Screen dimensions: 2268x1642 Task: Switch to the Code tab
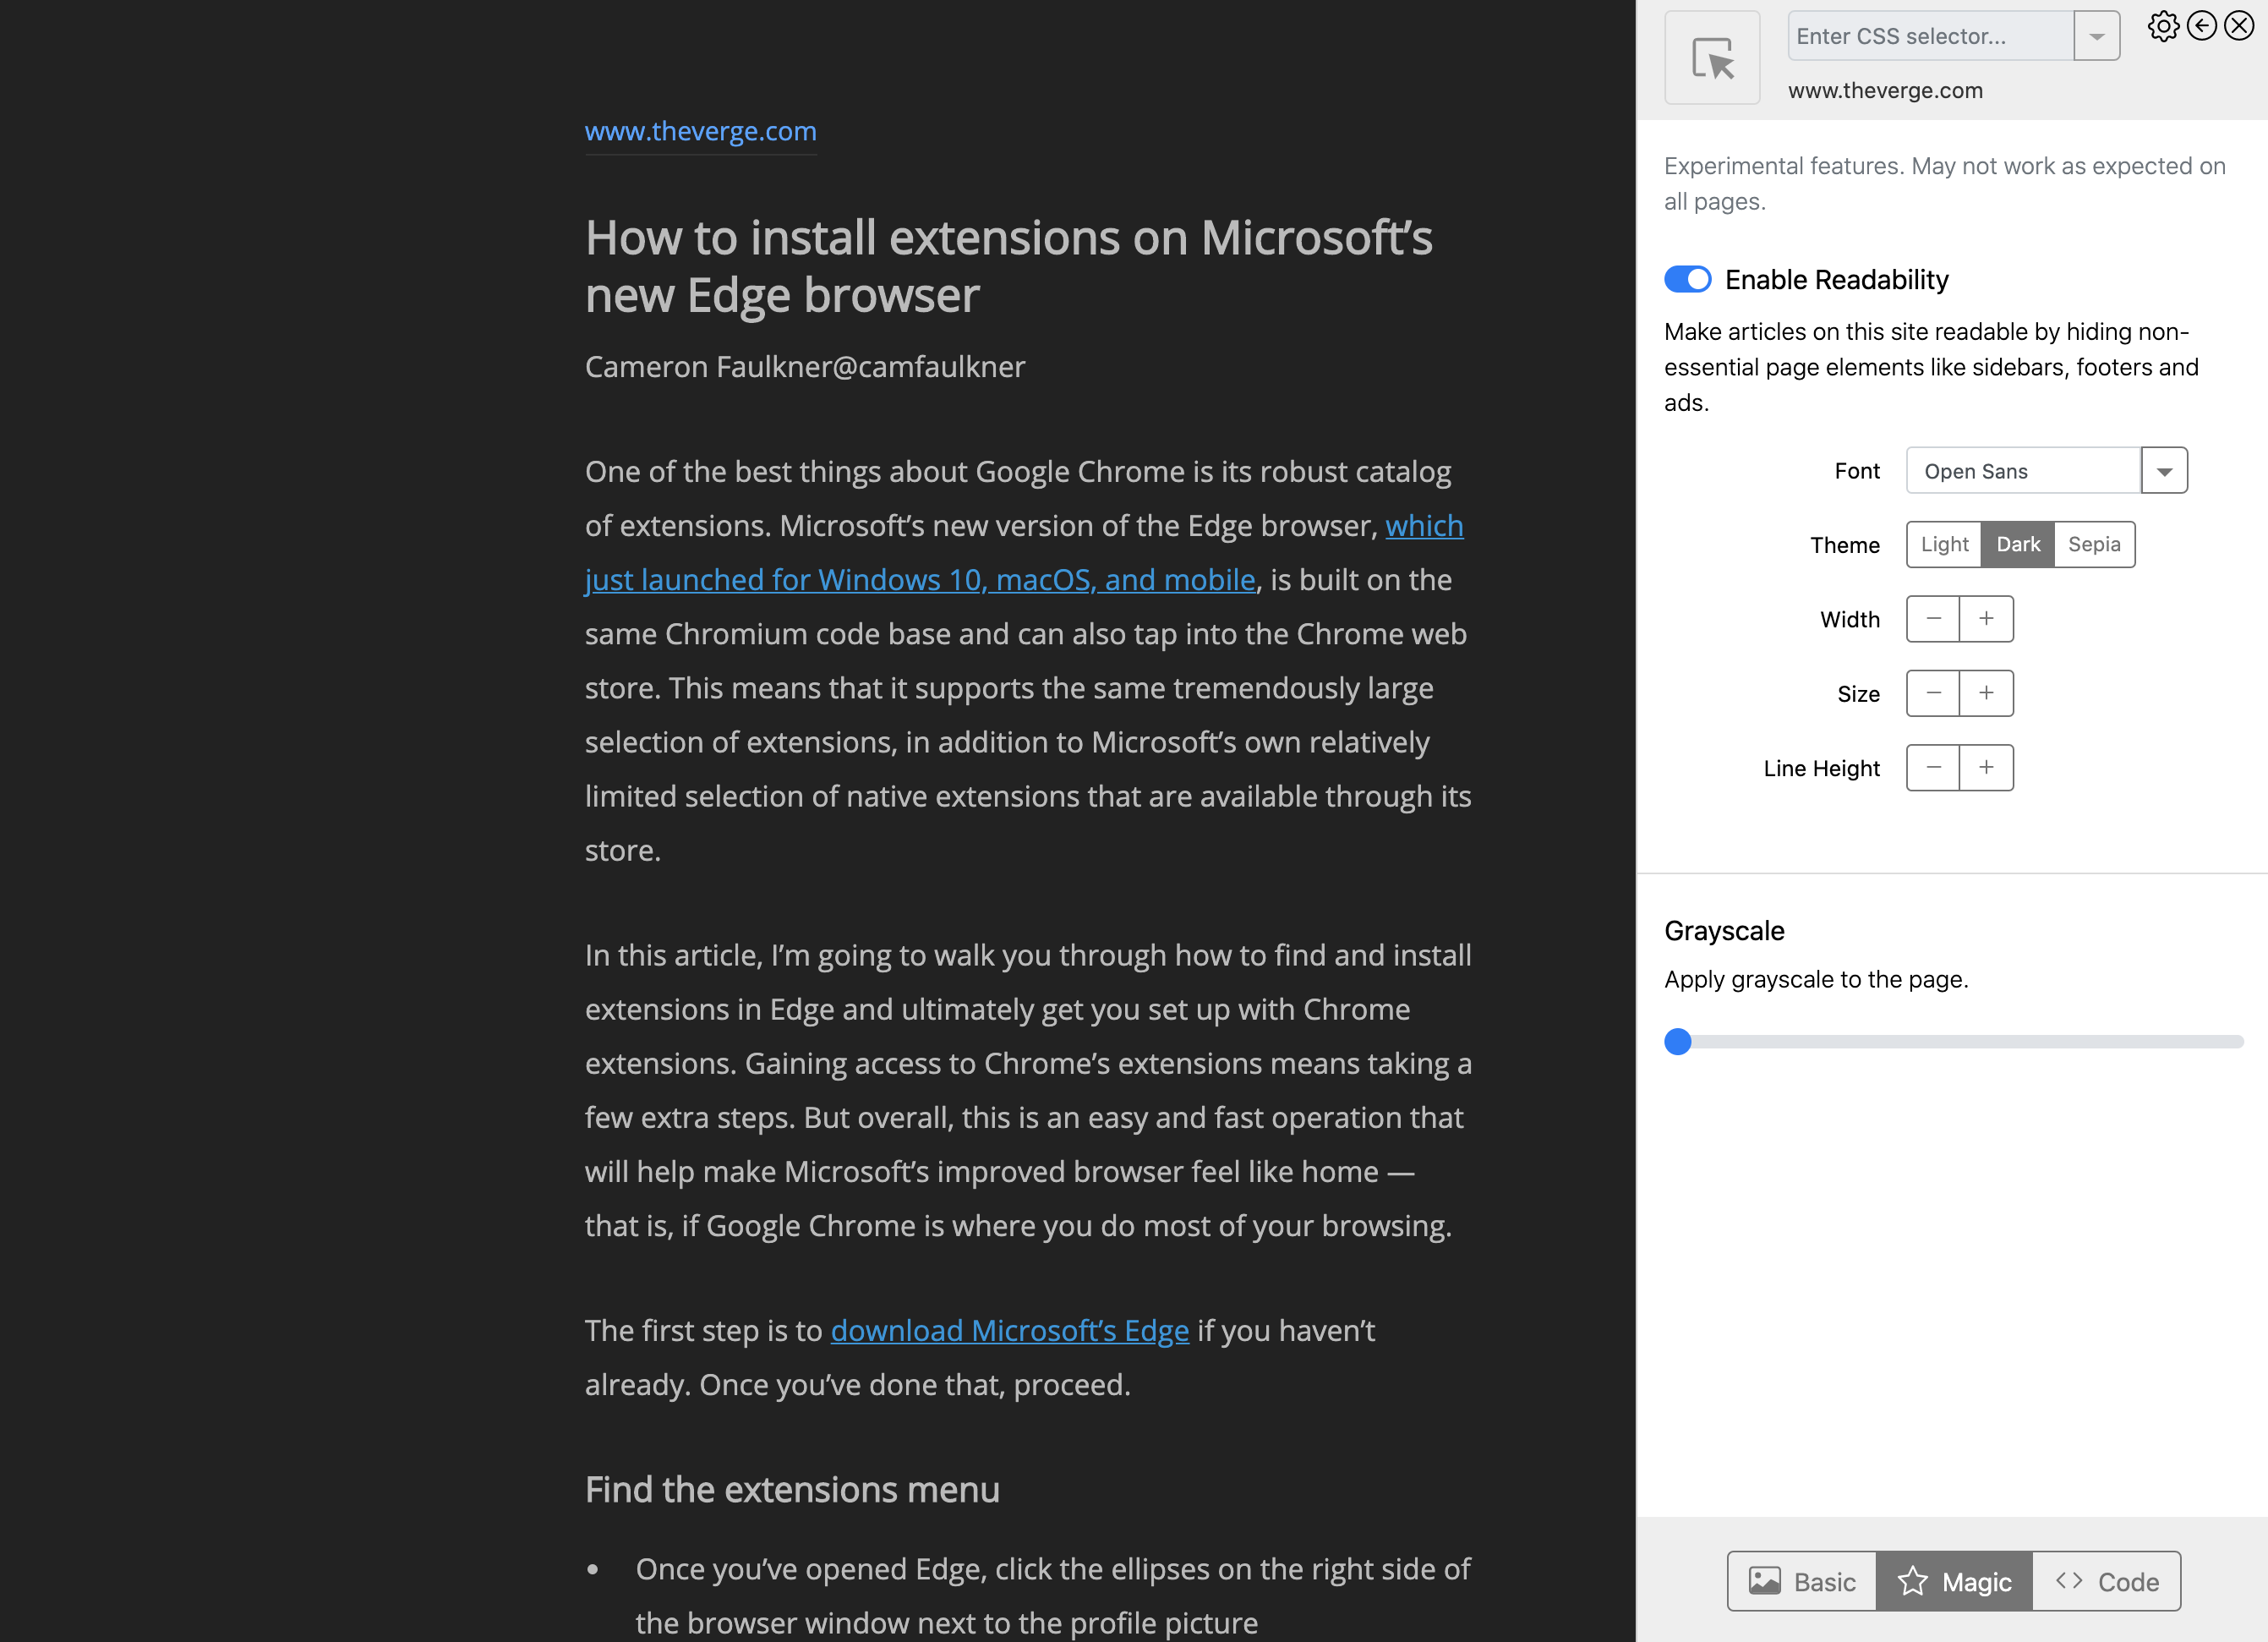(x=2106, y=1581)
